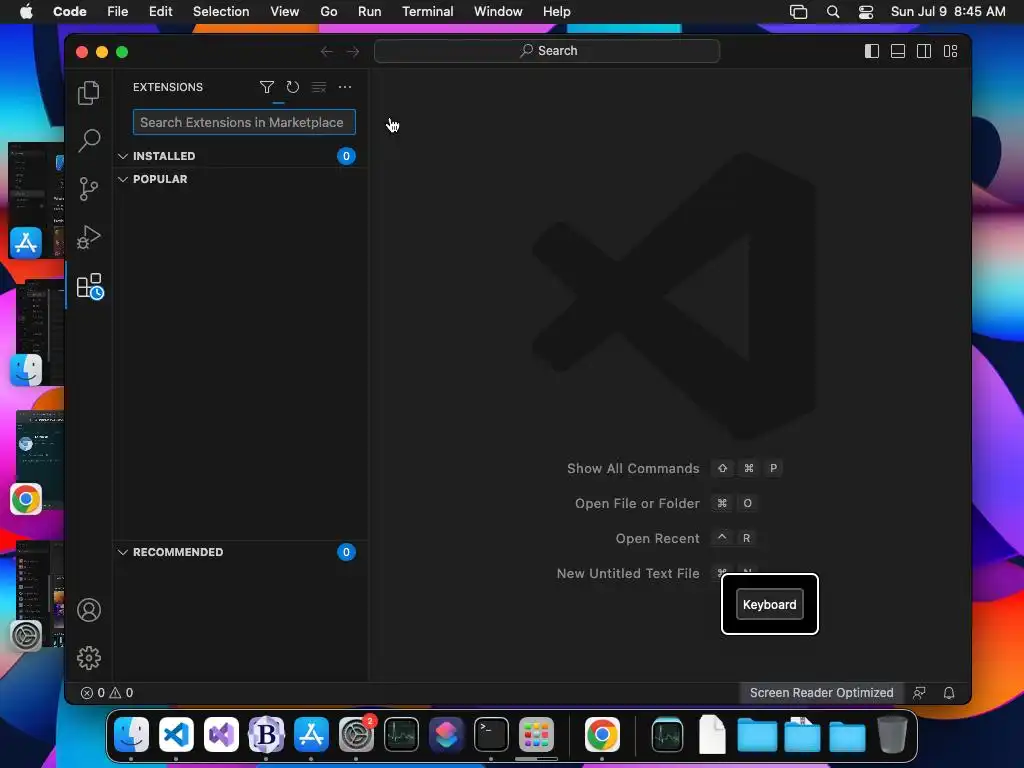The image size is (1024, 768).
Task: Open the feedback icon in status bar
Action: [919, 693]
